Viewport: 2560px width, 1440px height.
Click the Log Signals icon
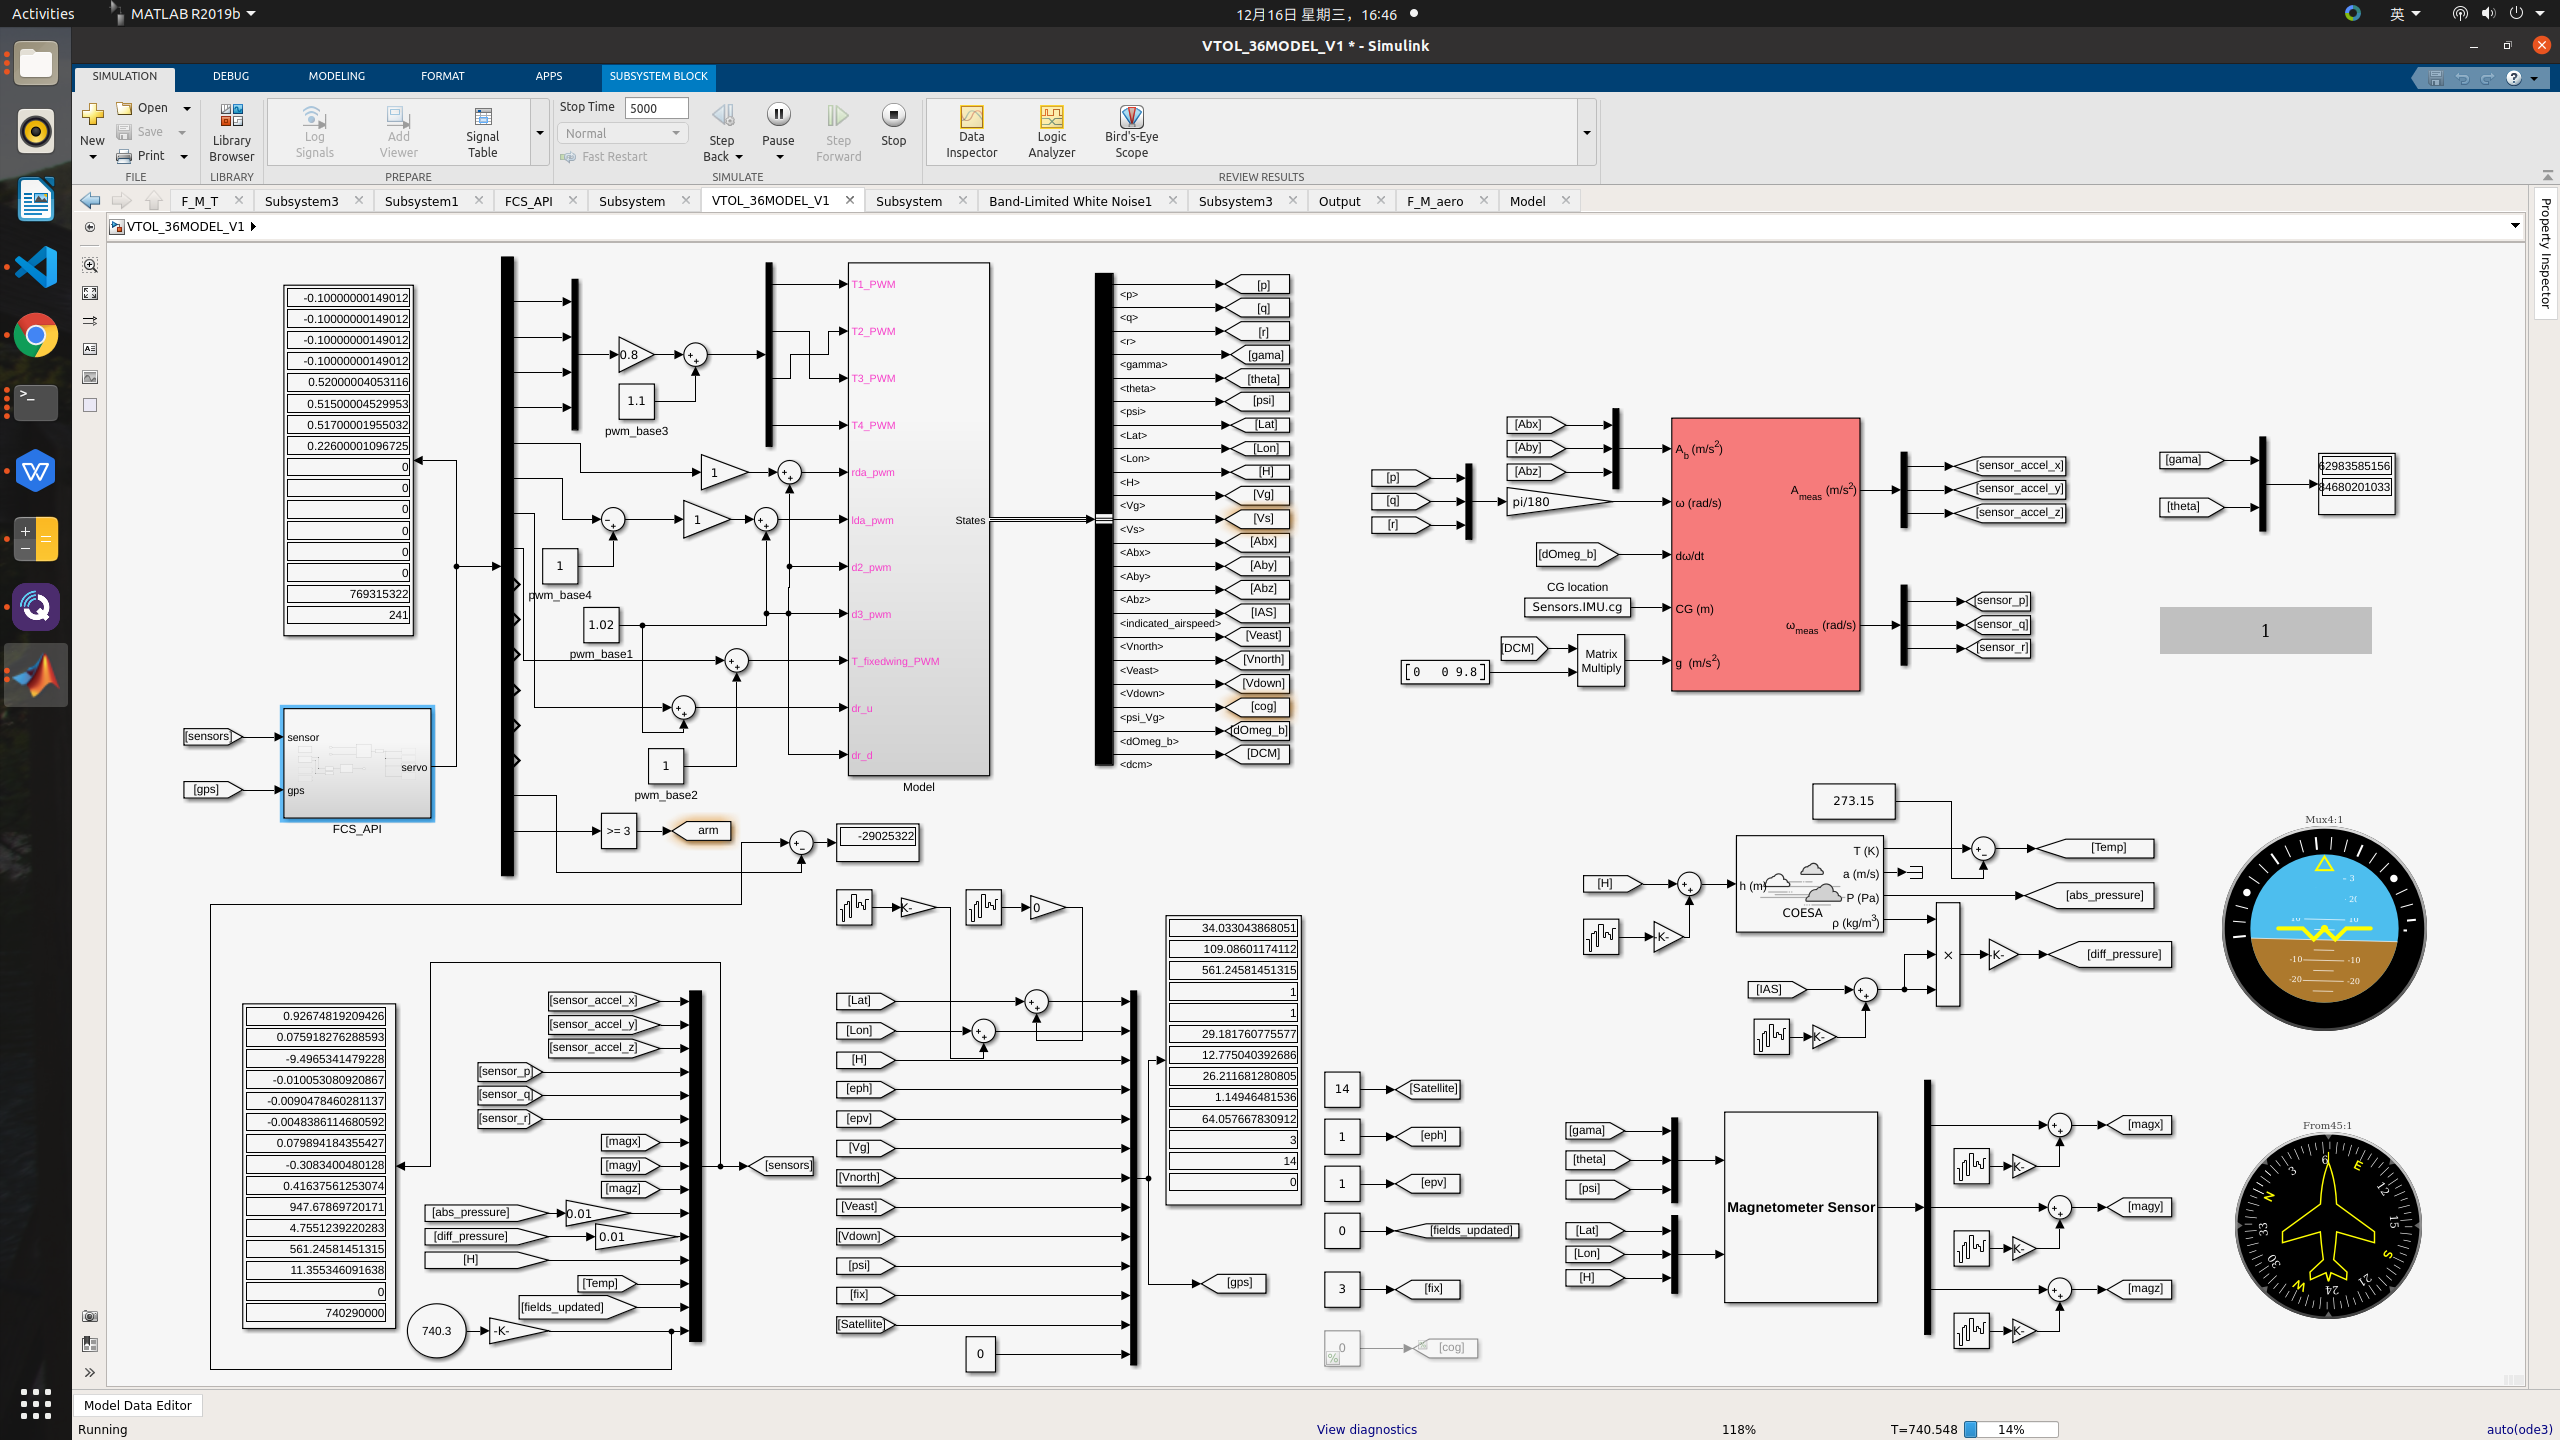tap(314, 132)
